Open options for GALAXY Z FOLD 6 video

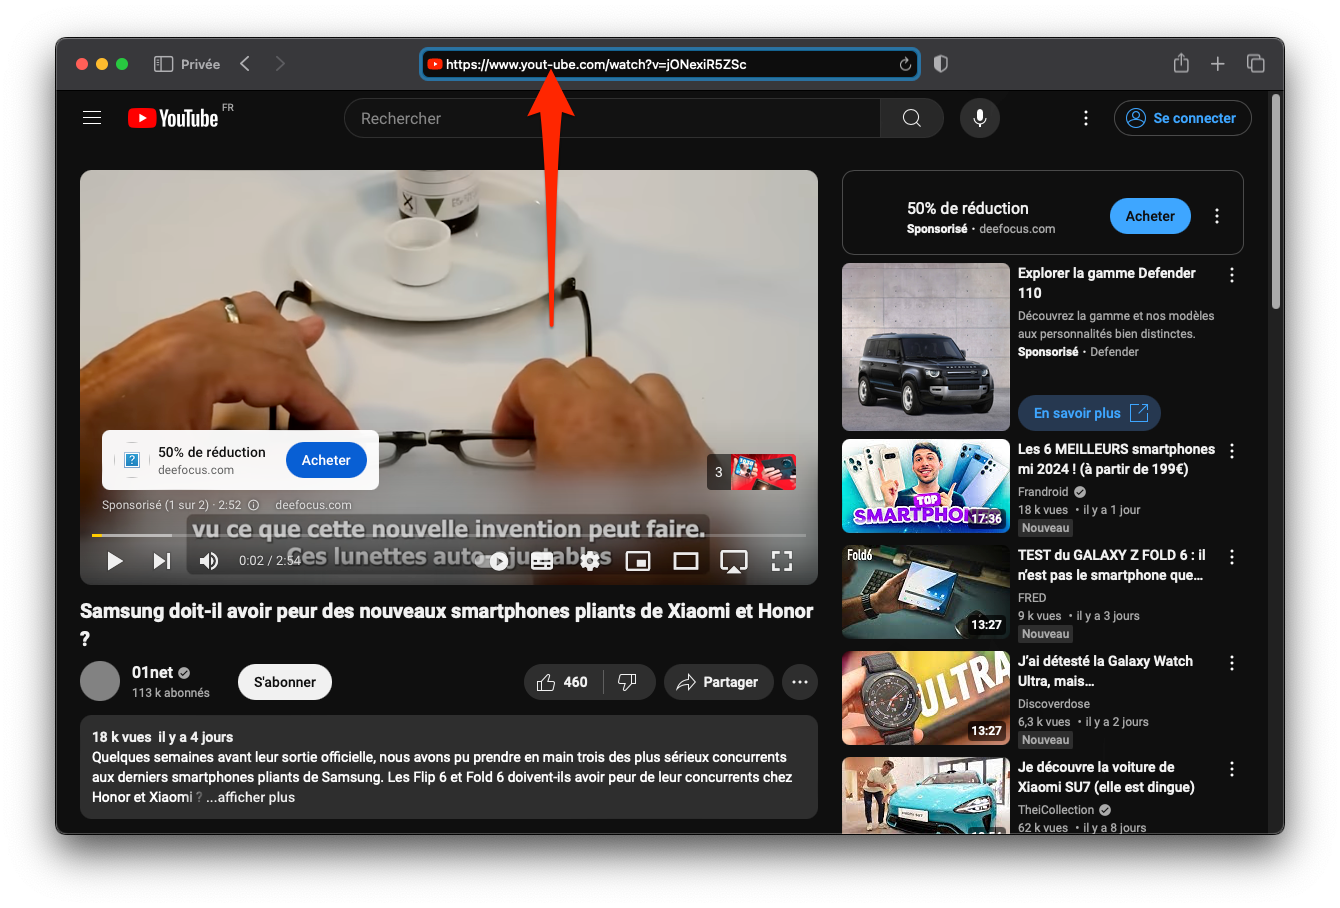coord(1232,557)
